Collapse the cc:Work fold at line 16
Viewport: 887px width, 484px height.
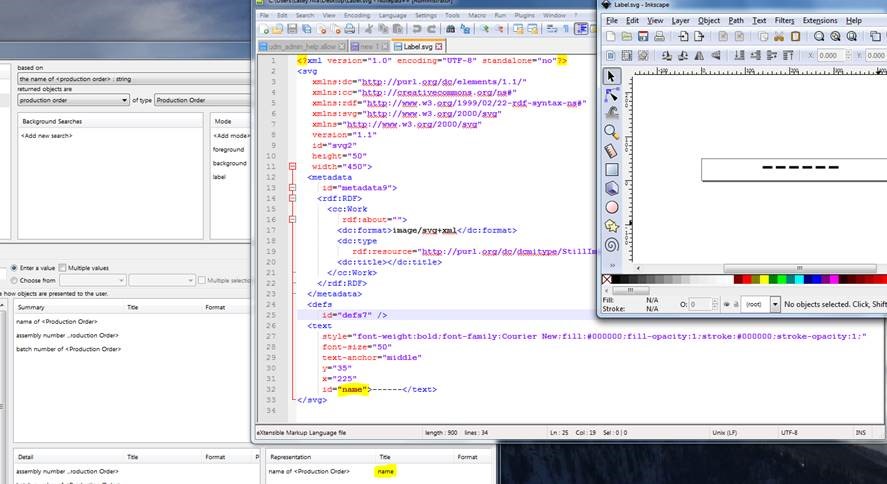[292, 219]
